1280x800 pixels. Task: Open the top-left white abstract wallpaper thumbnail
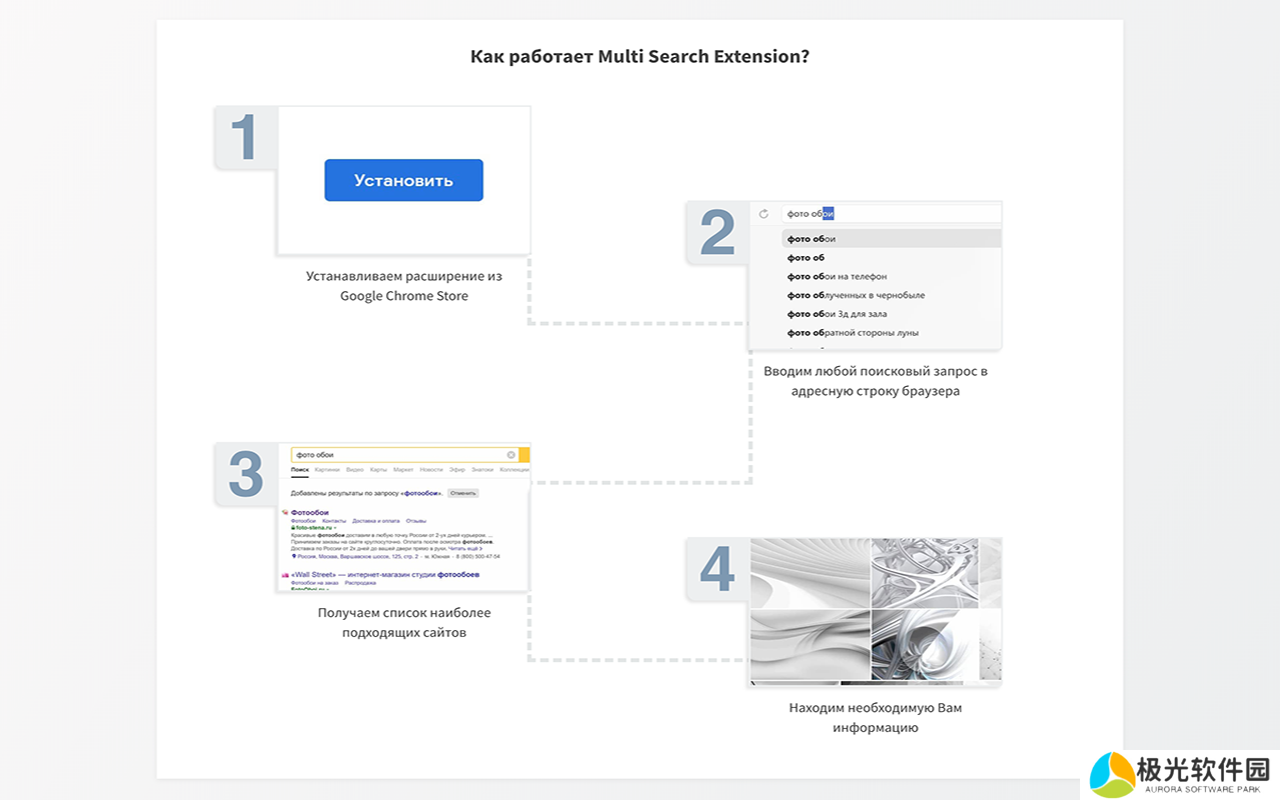tap(809, 572)
